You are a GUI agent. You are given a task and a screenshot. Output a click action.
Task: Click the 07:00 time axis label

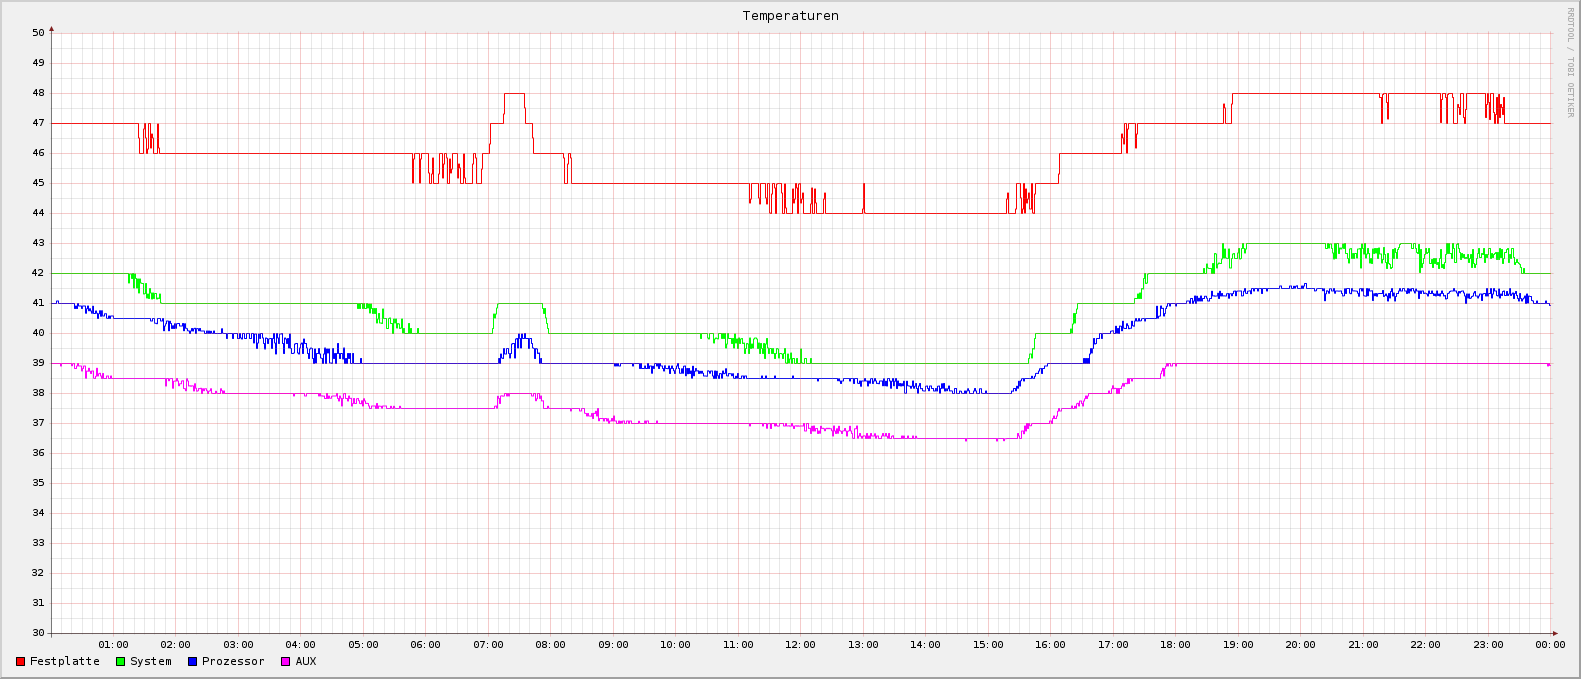pos(488,645)
